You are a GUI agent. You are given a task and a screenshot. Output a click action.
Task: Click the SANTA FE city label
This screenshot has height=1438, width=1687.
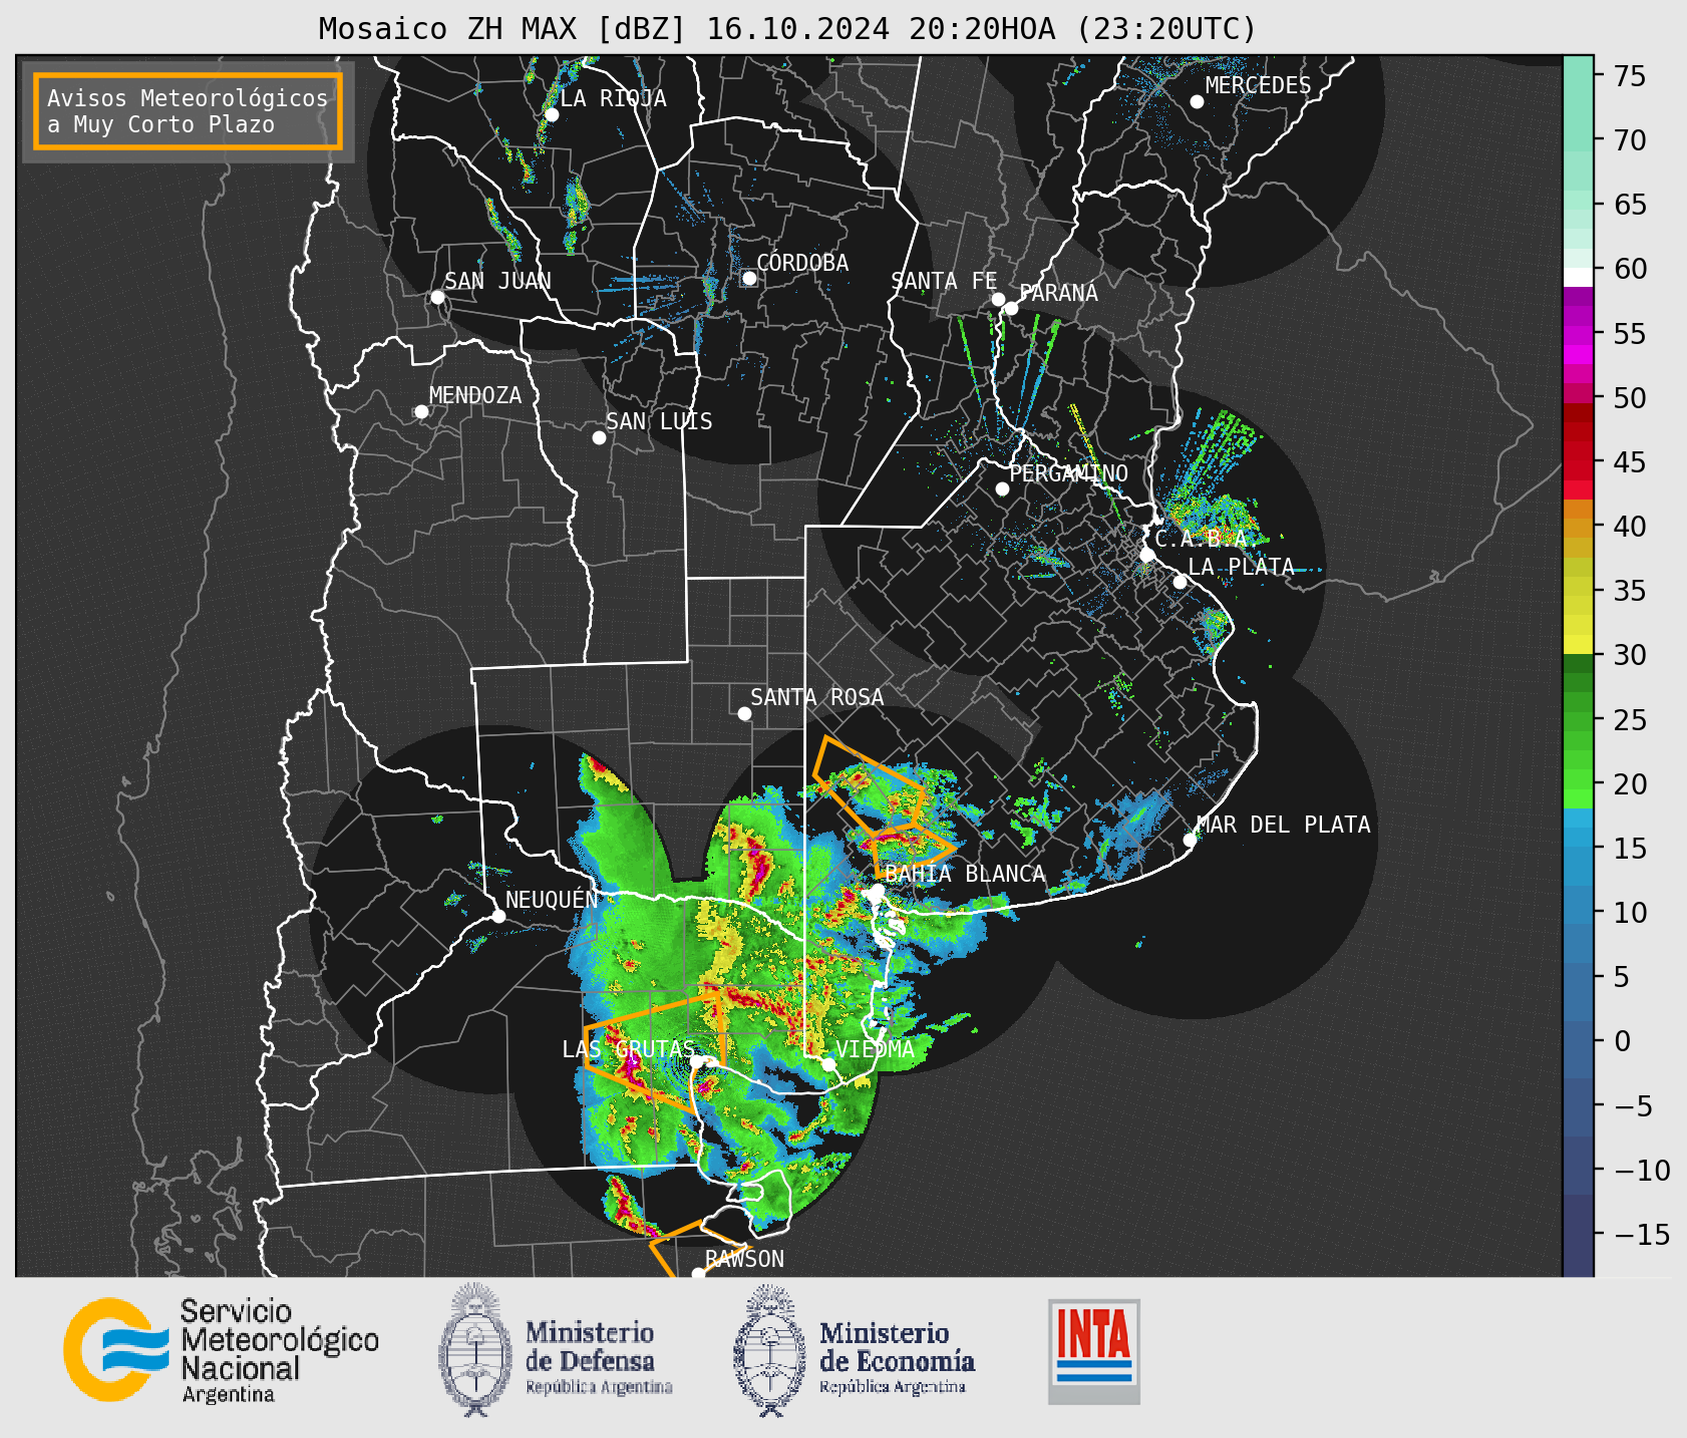[944, 281]
